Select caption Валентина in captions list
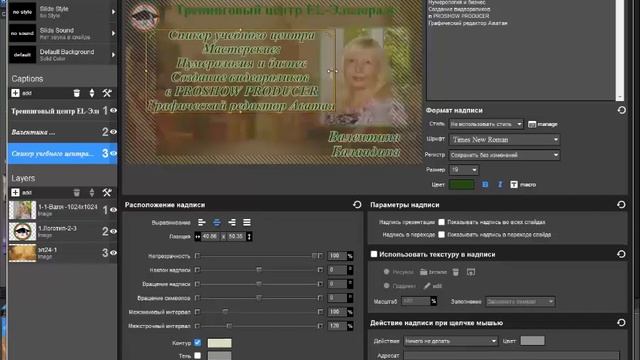 pos(62,132)
